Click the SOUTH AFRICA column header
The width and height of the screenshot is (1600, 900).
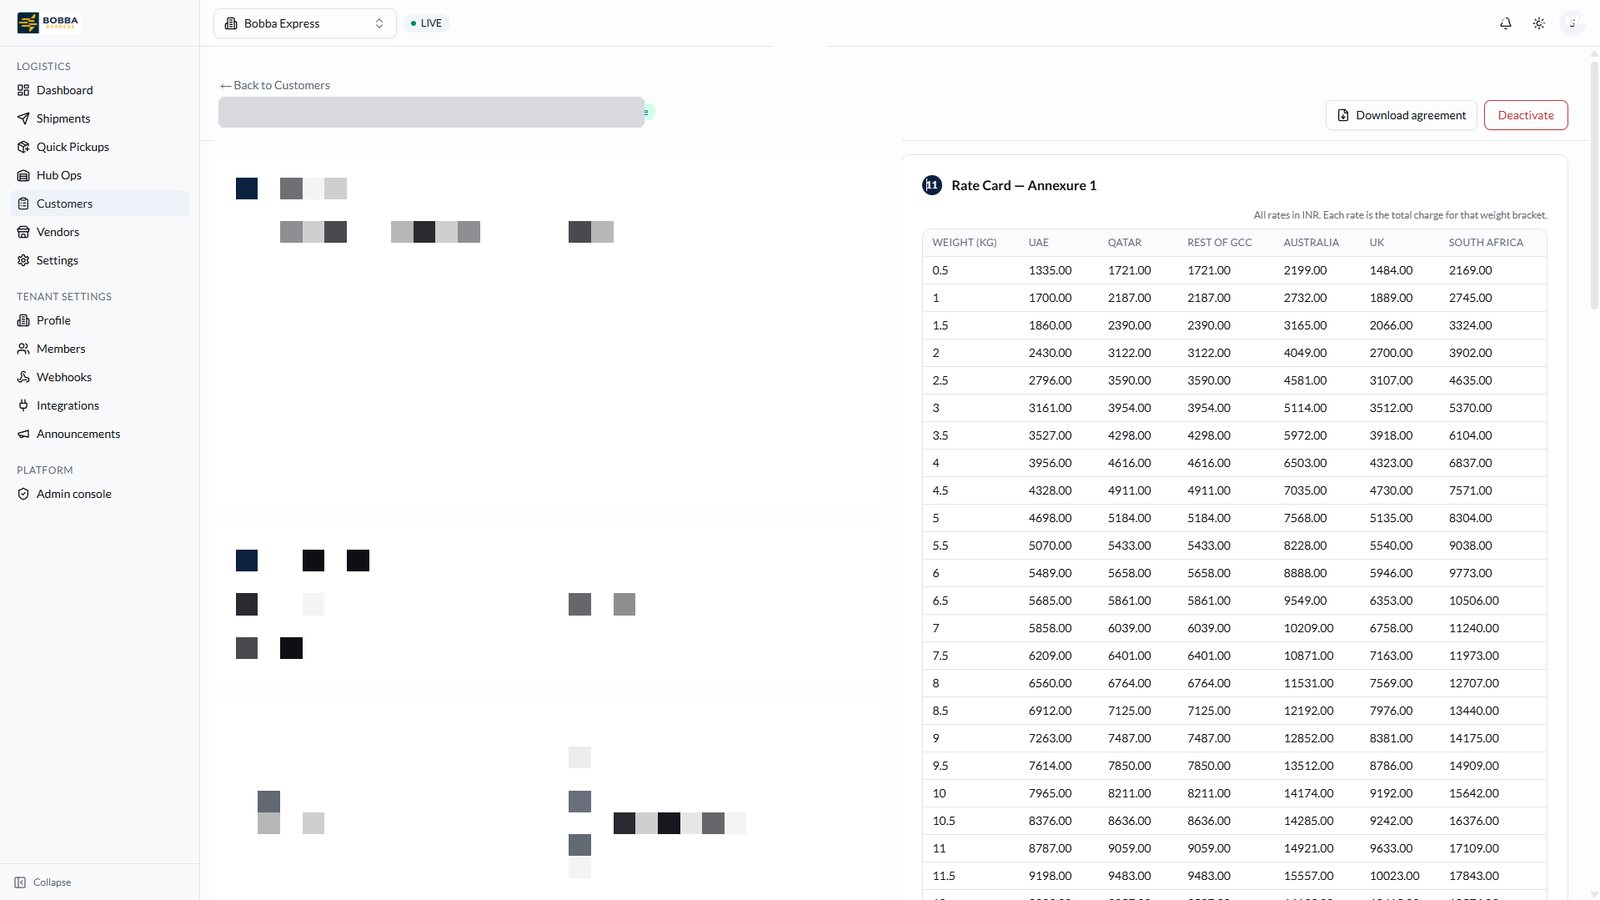(1486, 242)
